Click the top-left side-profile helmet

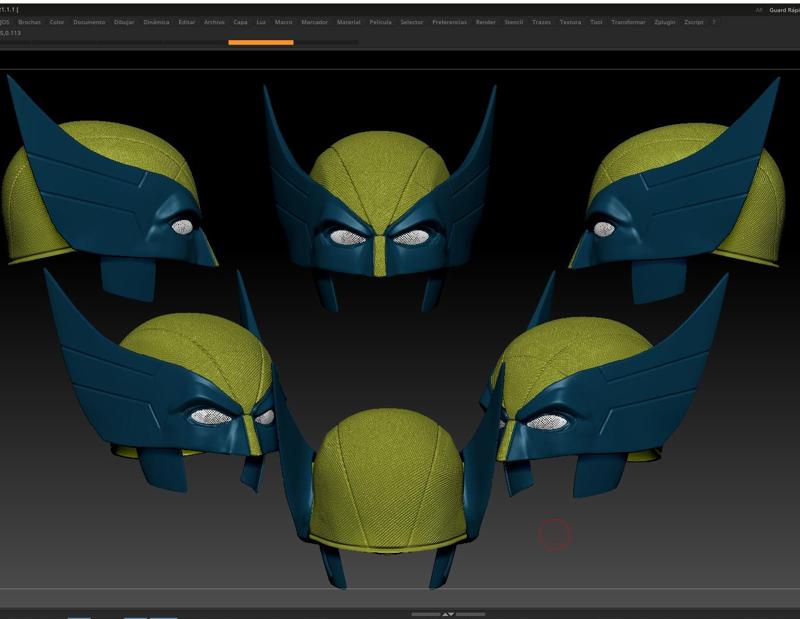tap(110, 186)
